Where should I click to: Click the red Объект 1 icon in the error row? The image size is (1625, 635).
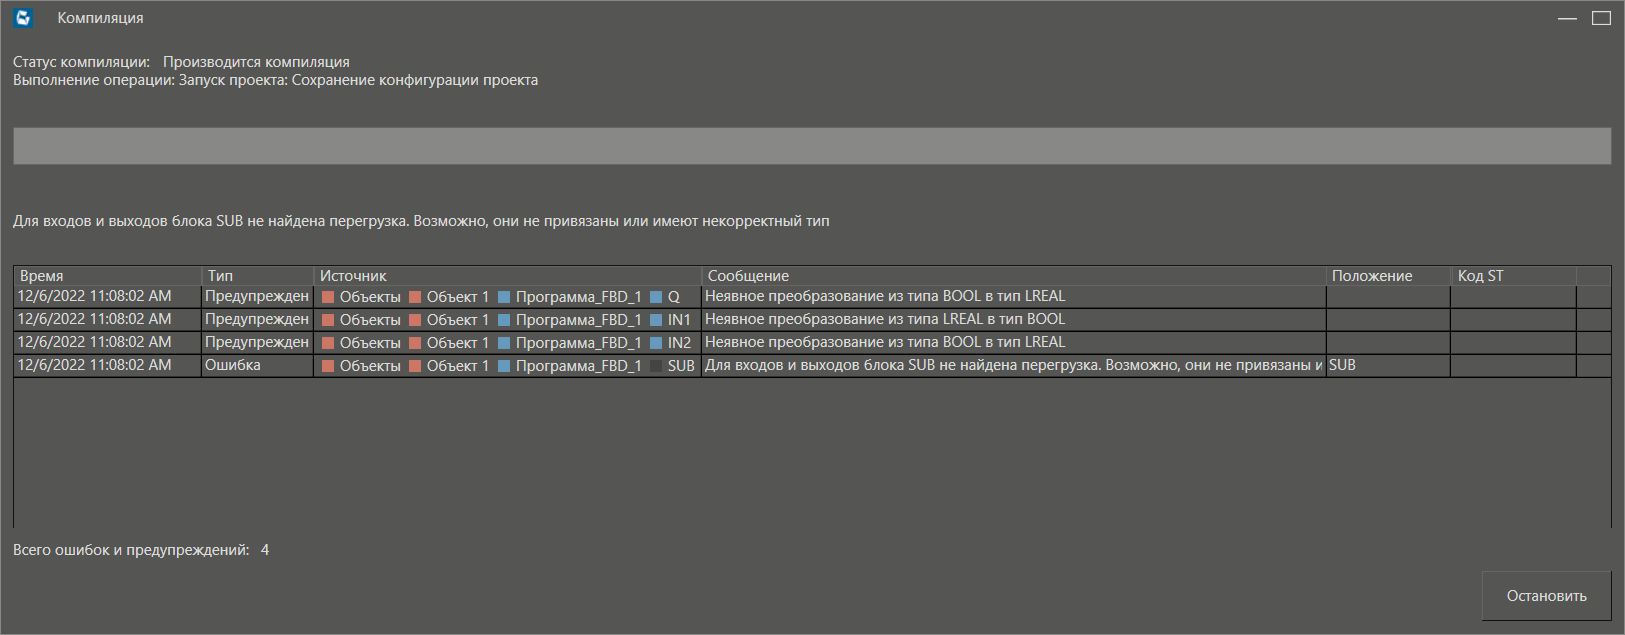[x=415, y=366]
